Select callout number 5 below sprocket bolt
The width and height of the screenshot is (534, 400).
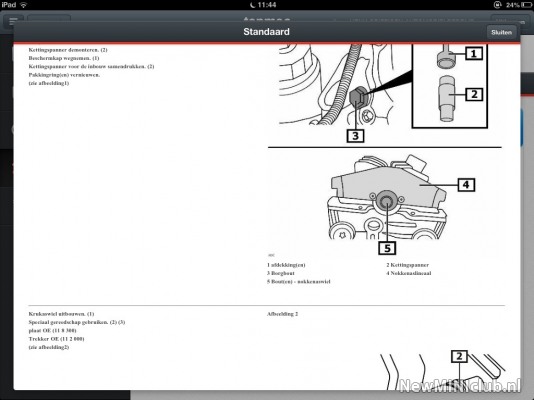click(x=387, y=248)
